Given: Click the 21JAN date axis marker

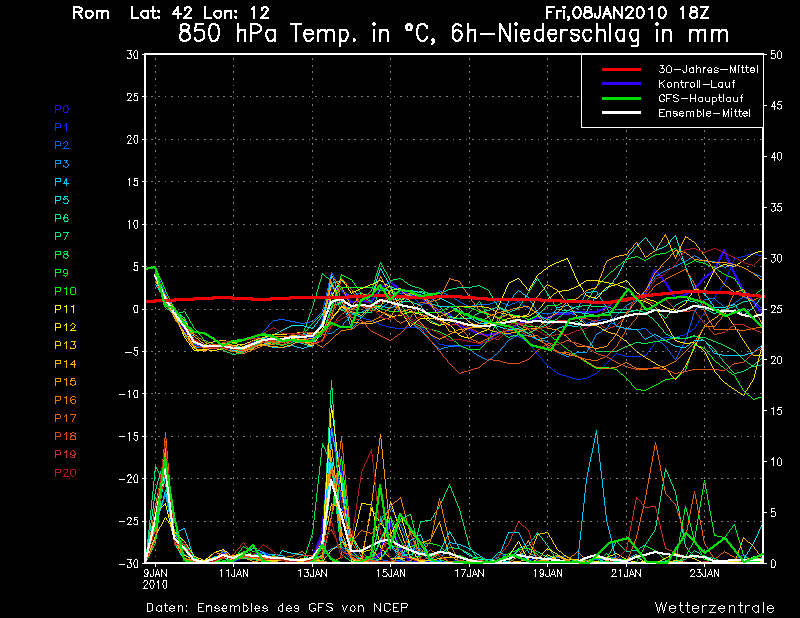Looking at the screenshot, I should coord(626,574).
